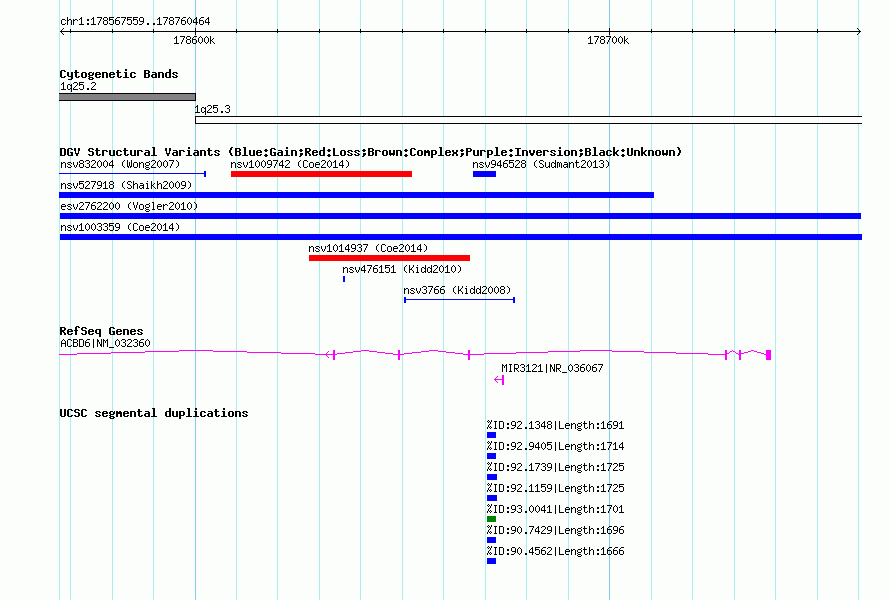Select the nsv946528 (Sudmant2013) blue gain bar

pos(484,174)
